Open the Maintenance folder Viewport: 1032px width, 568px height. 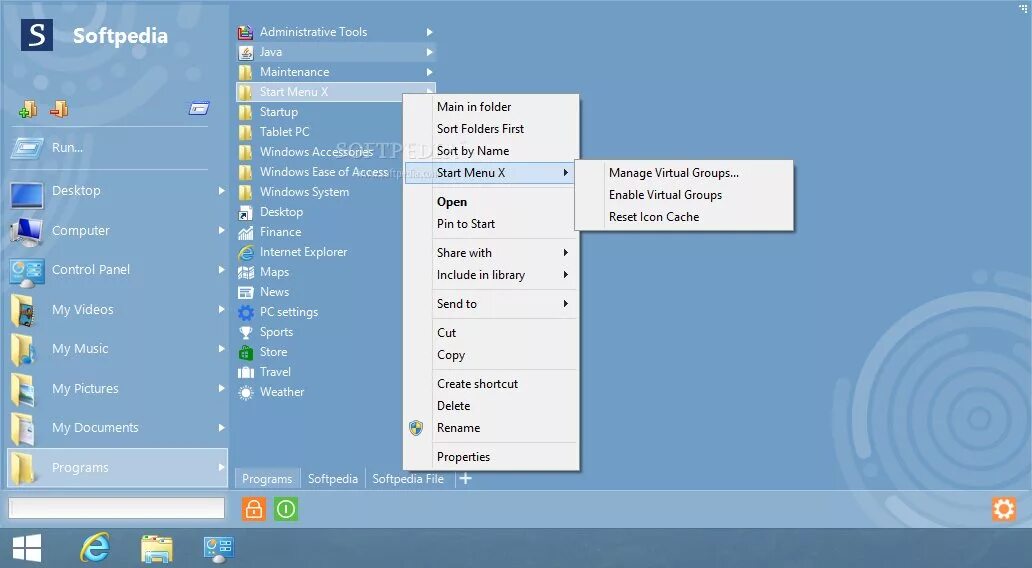click(x=335, y=72)
